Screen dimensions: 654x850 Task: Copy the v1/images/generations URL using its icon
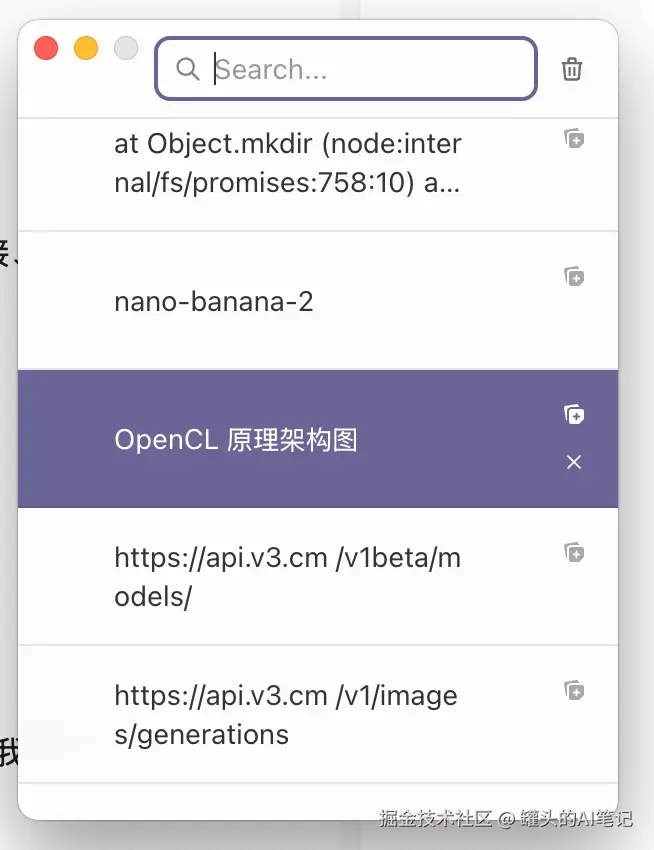point(574,690)
